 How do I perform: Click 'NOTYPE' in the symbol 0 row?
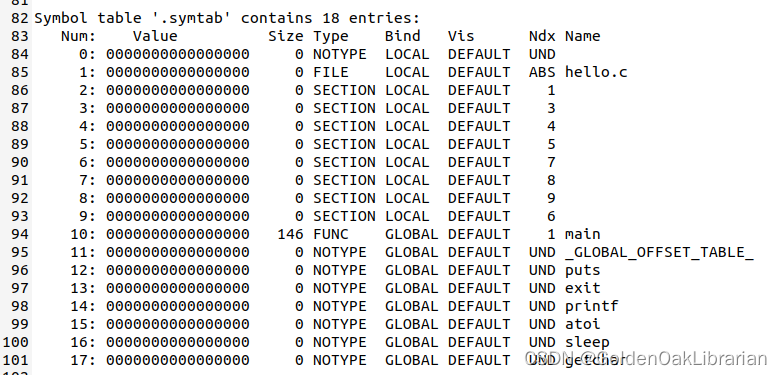340,54
